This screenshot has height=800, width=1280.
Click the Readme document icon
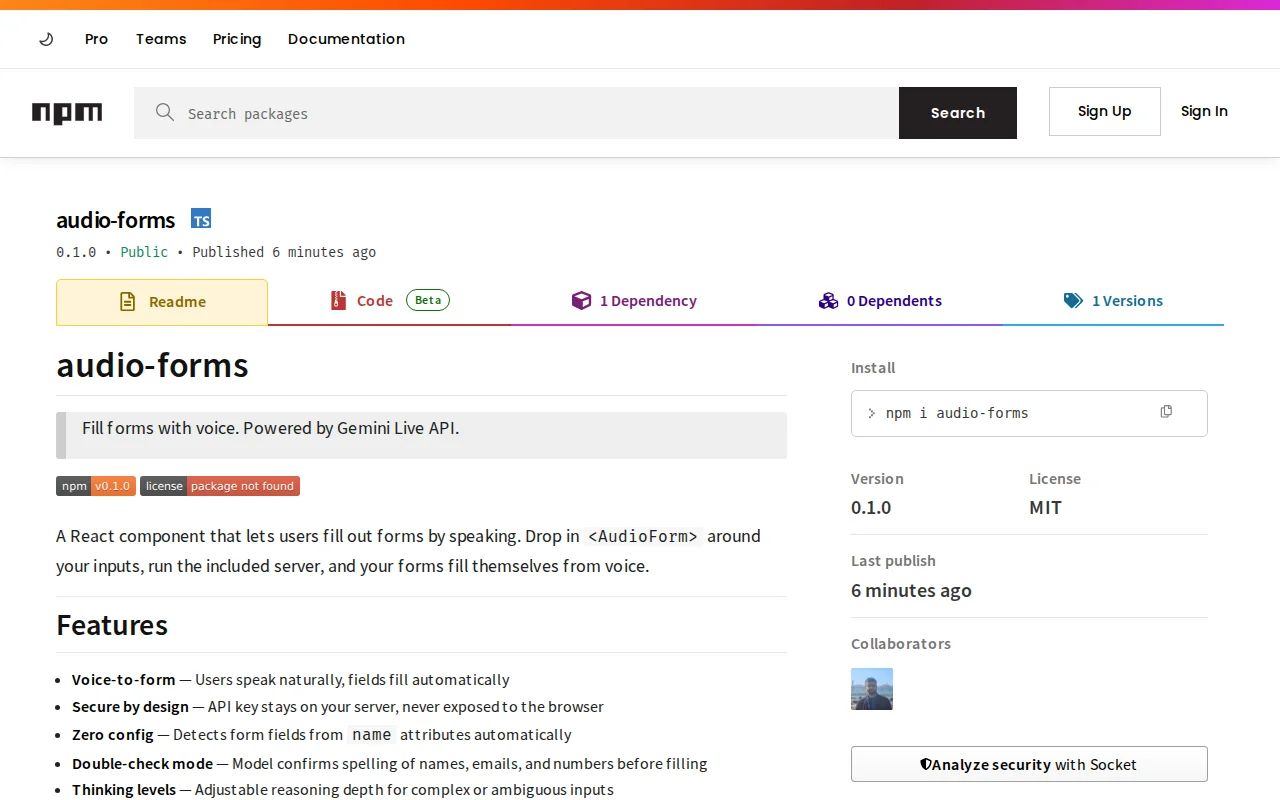(x=128, y=302)
